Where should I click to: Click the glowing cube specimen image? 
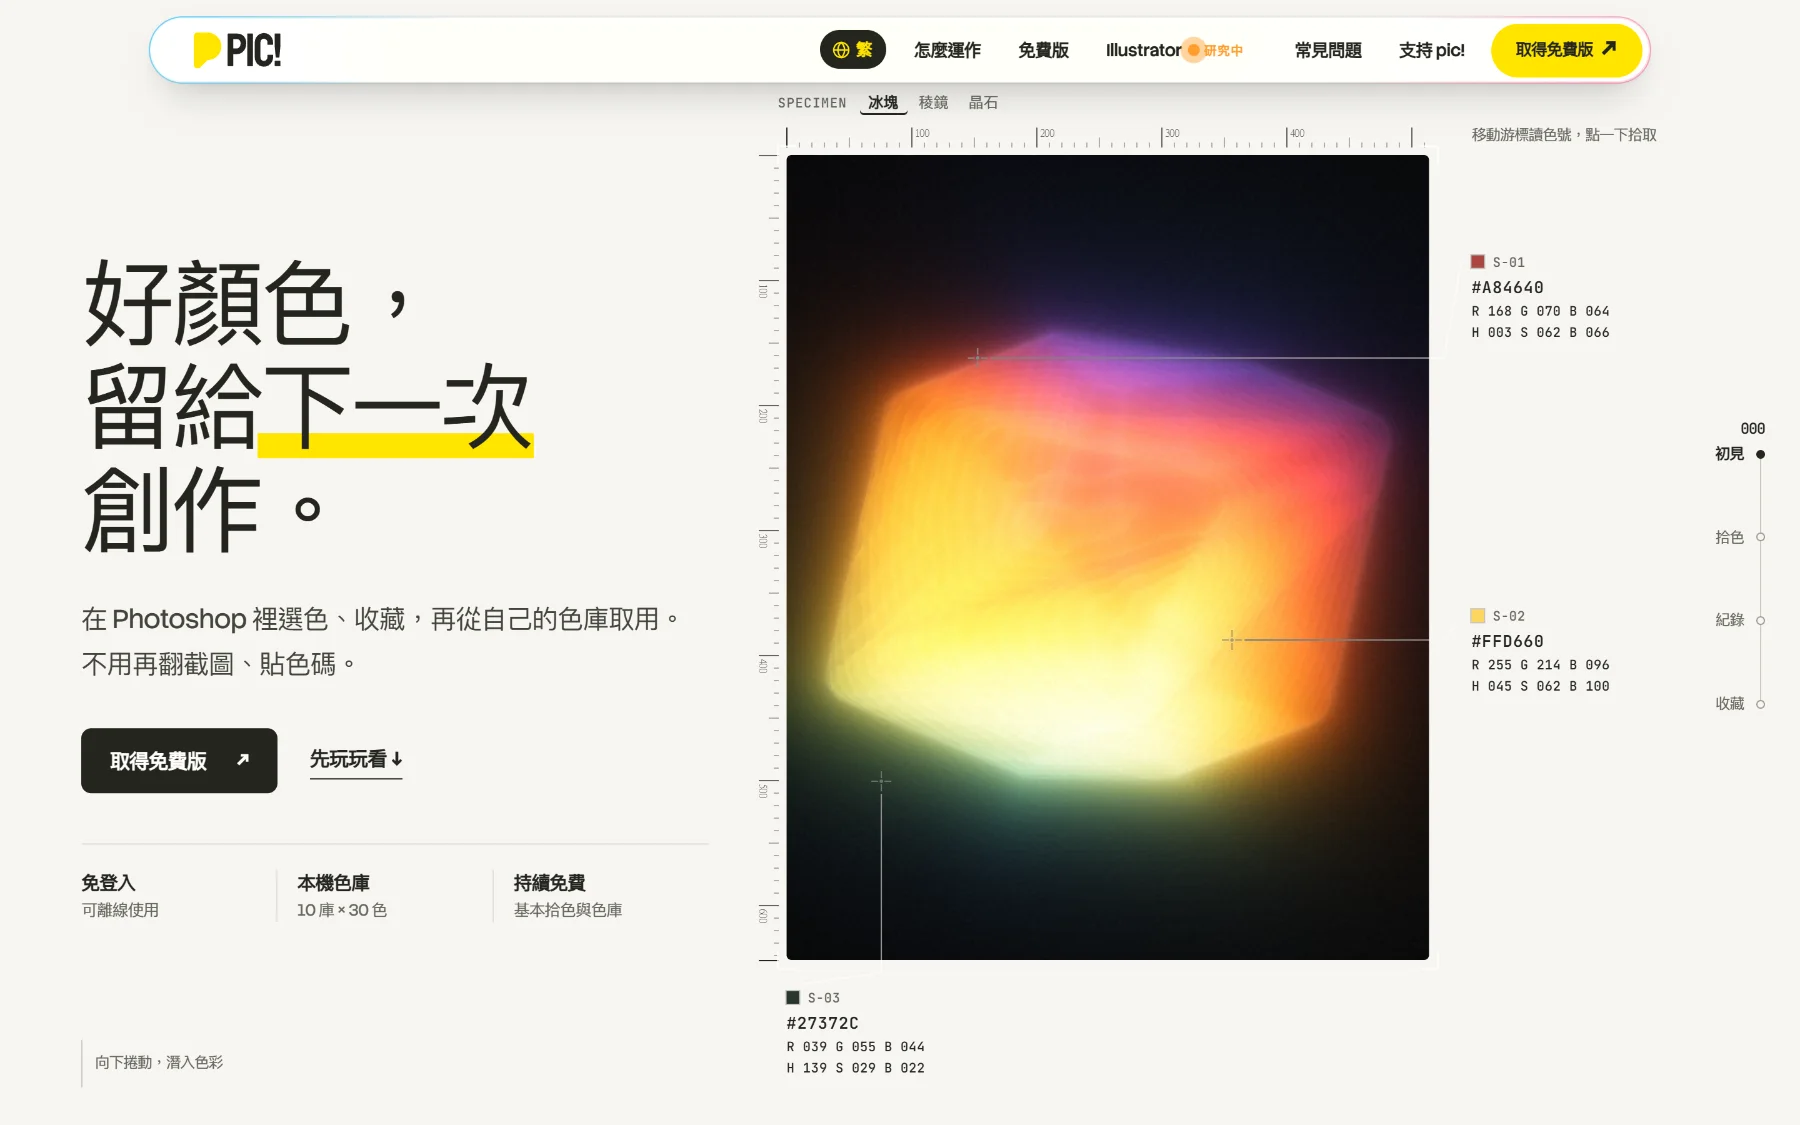coord(1107,557)
